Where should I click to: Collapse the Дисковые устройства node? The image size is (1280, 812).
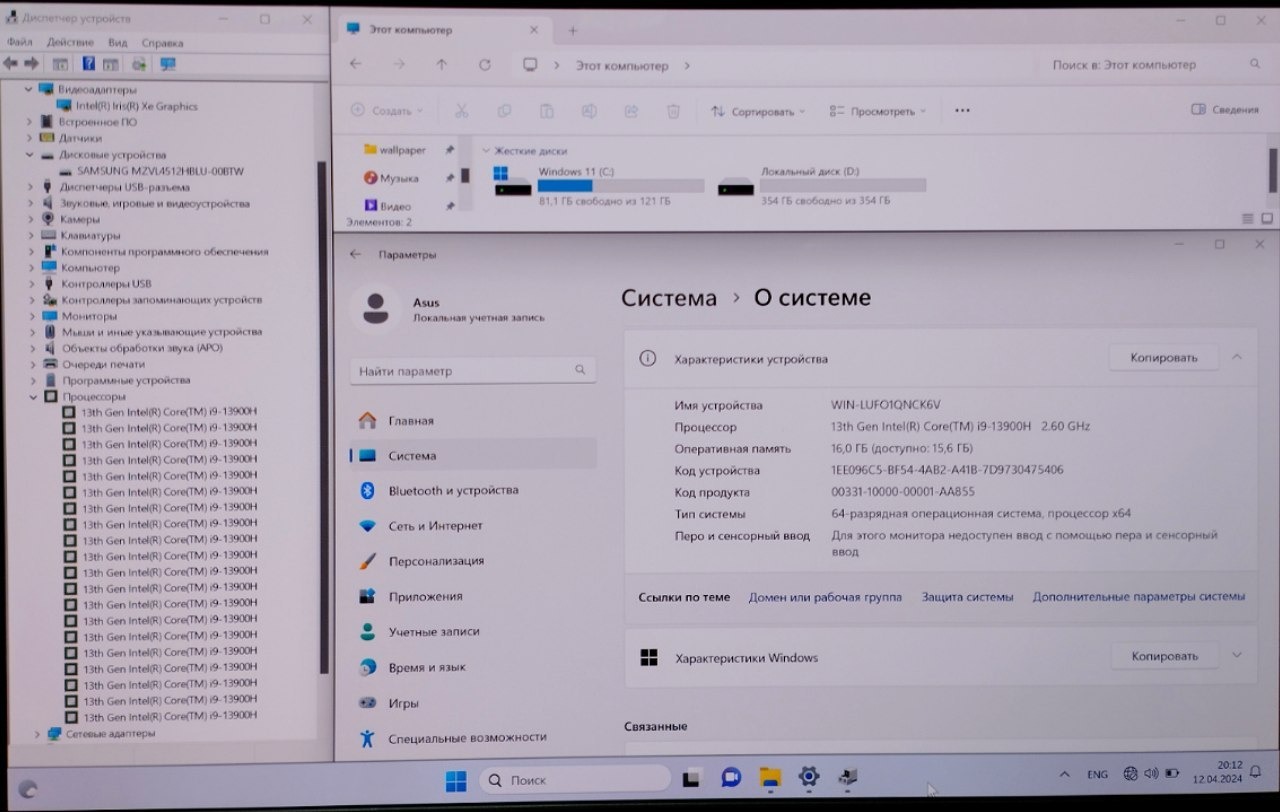pos(30,155)
